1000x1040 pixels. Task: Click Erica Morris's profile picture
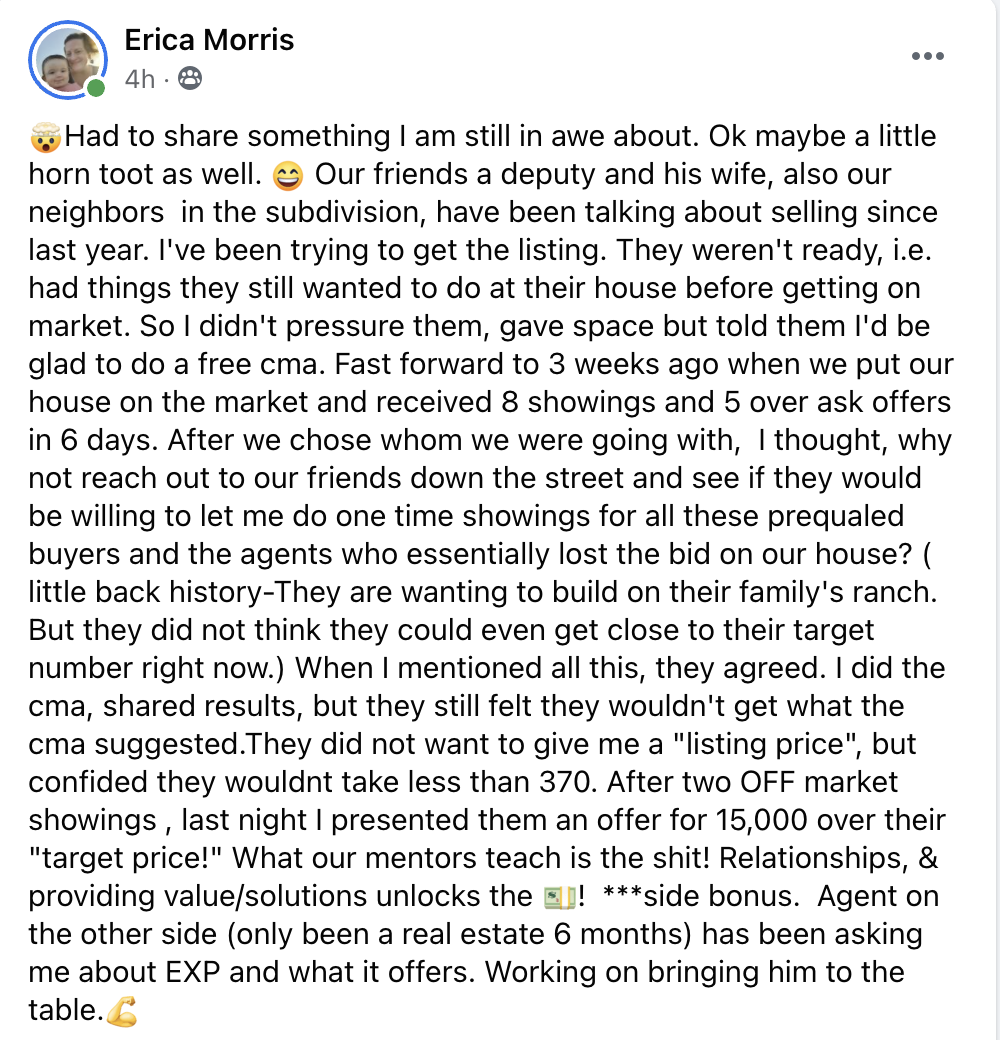(68, 60)
